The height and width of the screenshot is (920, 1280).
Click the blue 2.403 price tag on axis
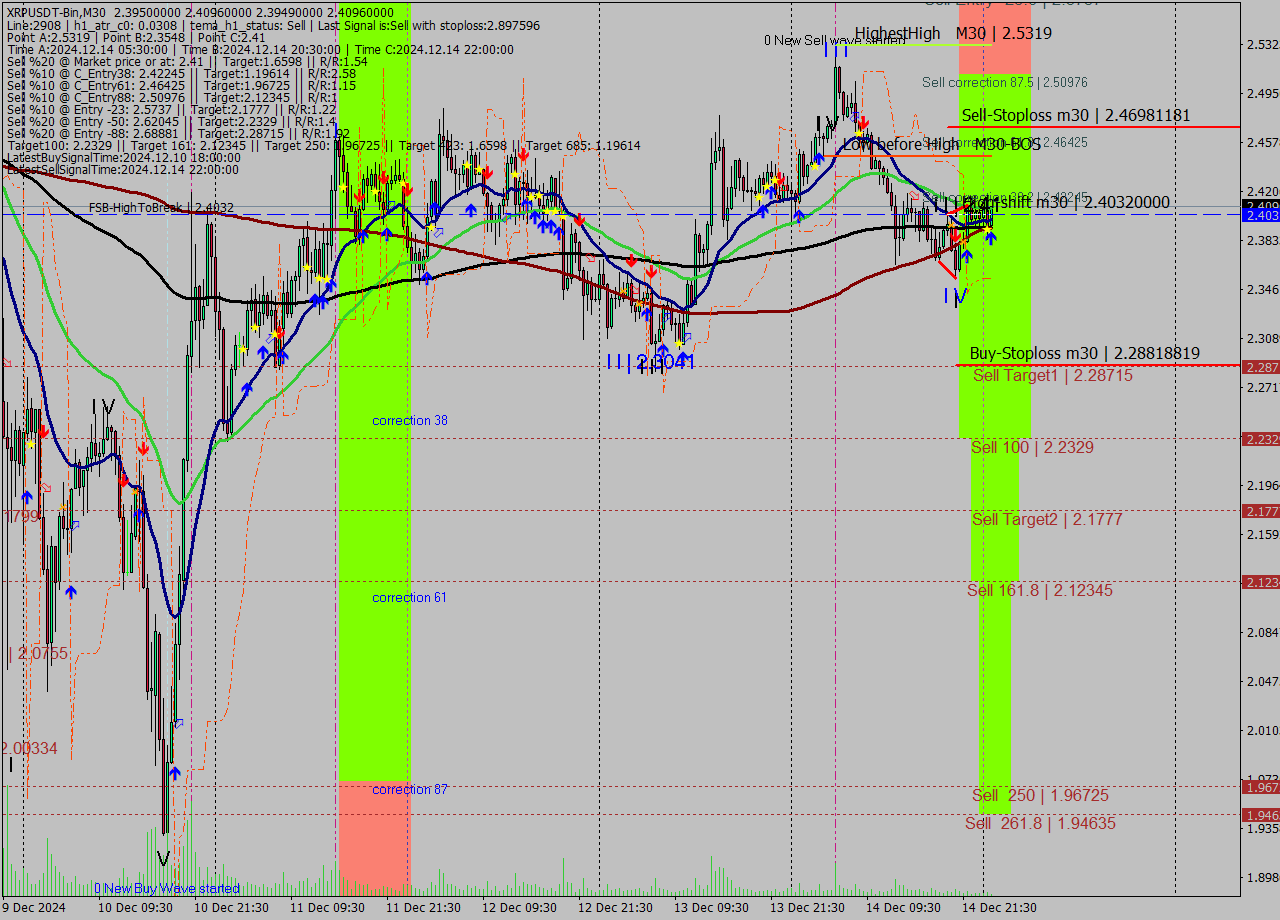(1261, 215)
